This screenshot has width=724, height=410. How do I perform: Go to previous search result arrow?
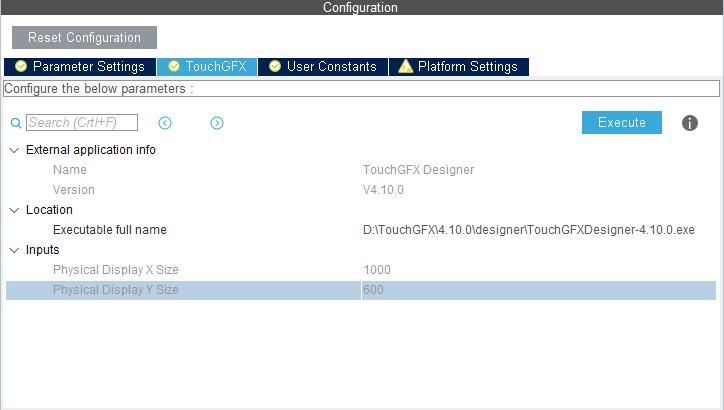click(165, 123)
